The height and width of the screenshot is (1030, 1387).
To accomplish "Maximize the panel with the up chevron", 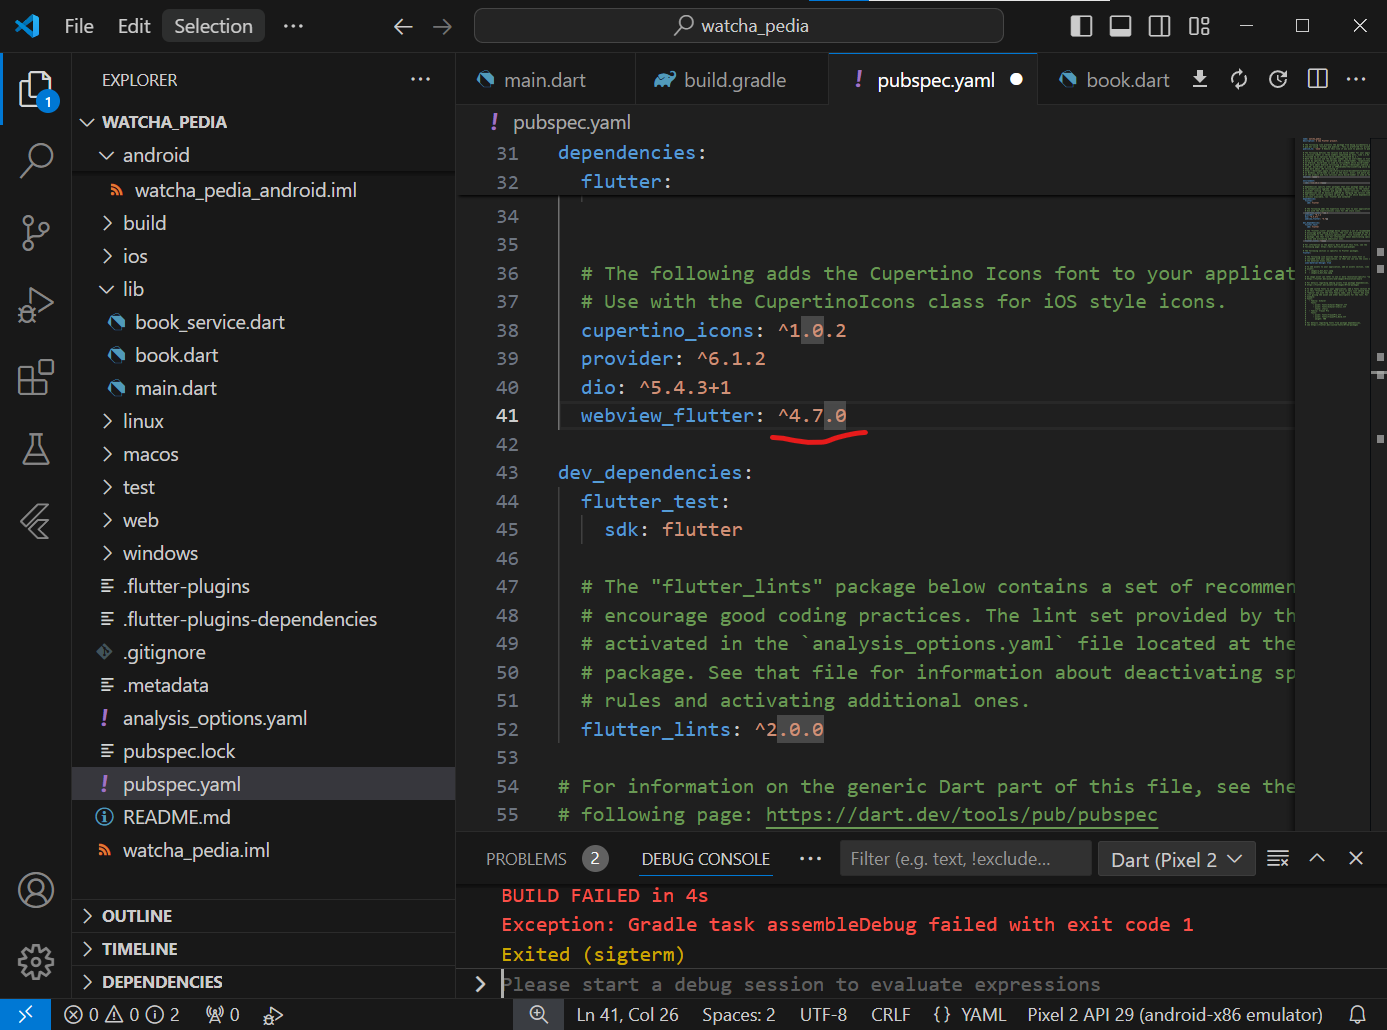I will [x=1317, y=858].
